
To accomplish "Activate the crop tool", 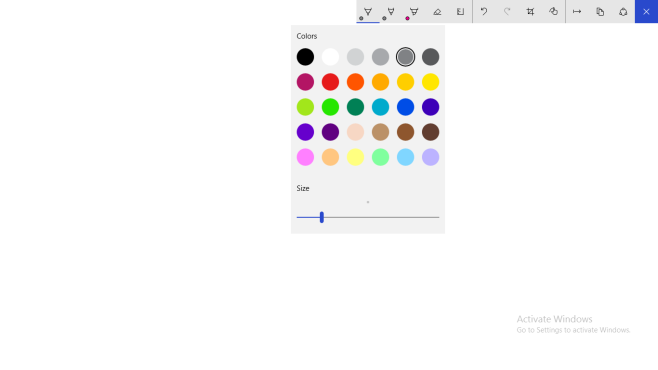I will [530, 12].
